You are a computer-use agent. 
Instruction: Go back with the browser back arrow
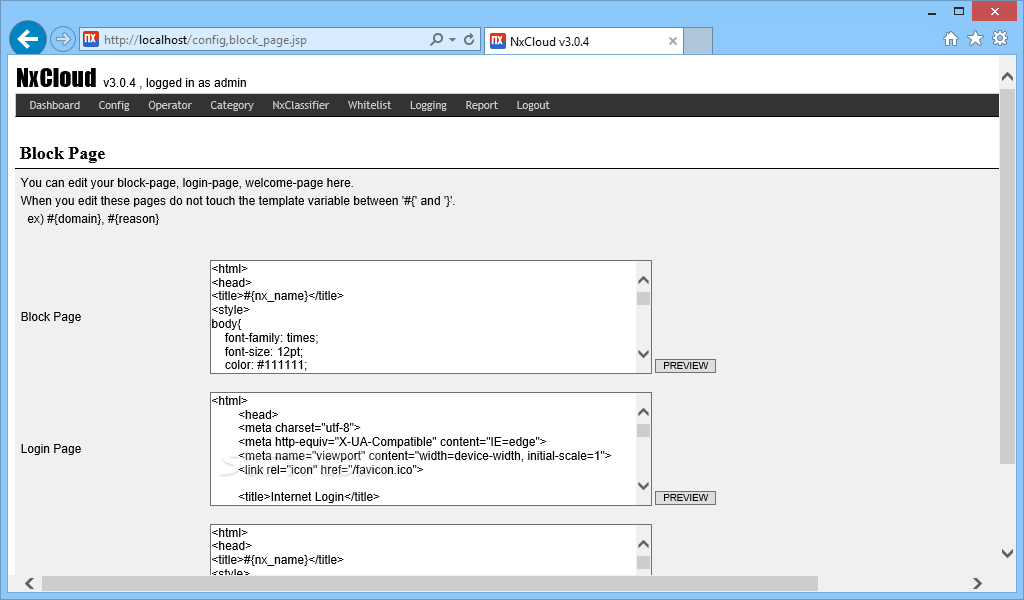28,39
